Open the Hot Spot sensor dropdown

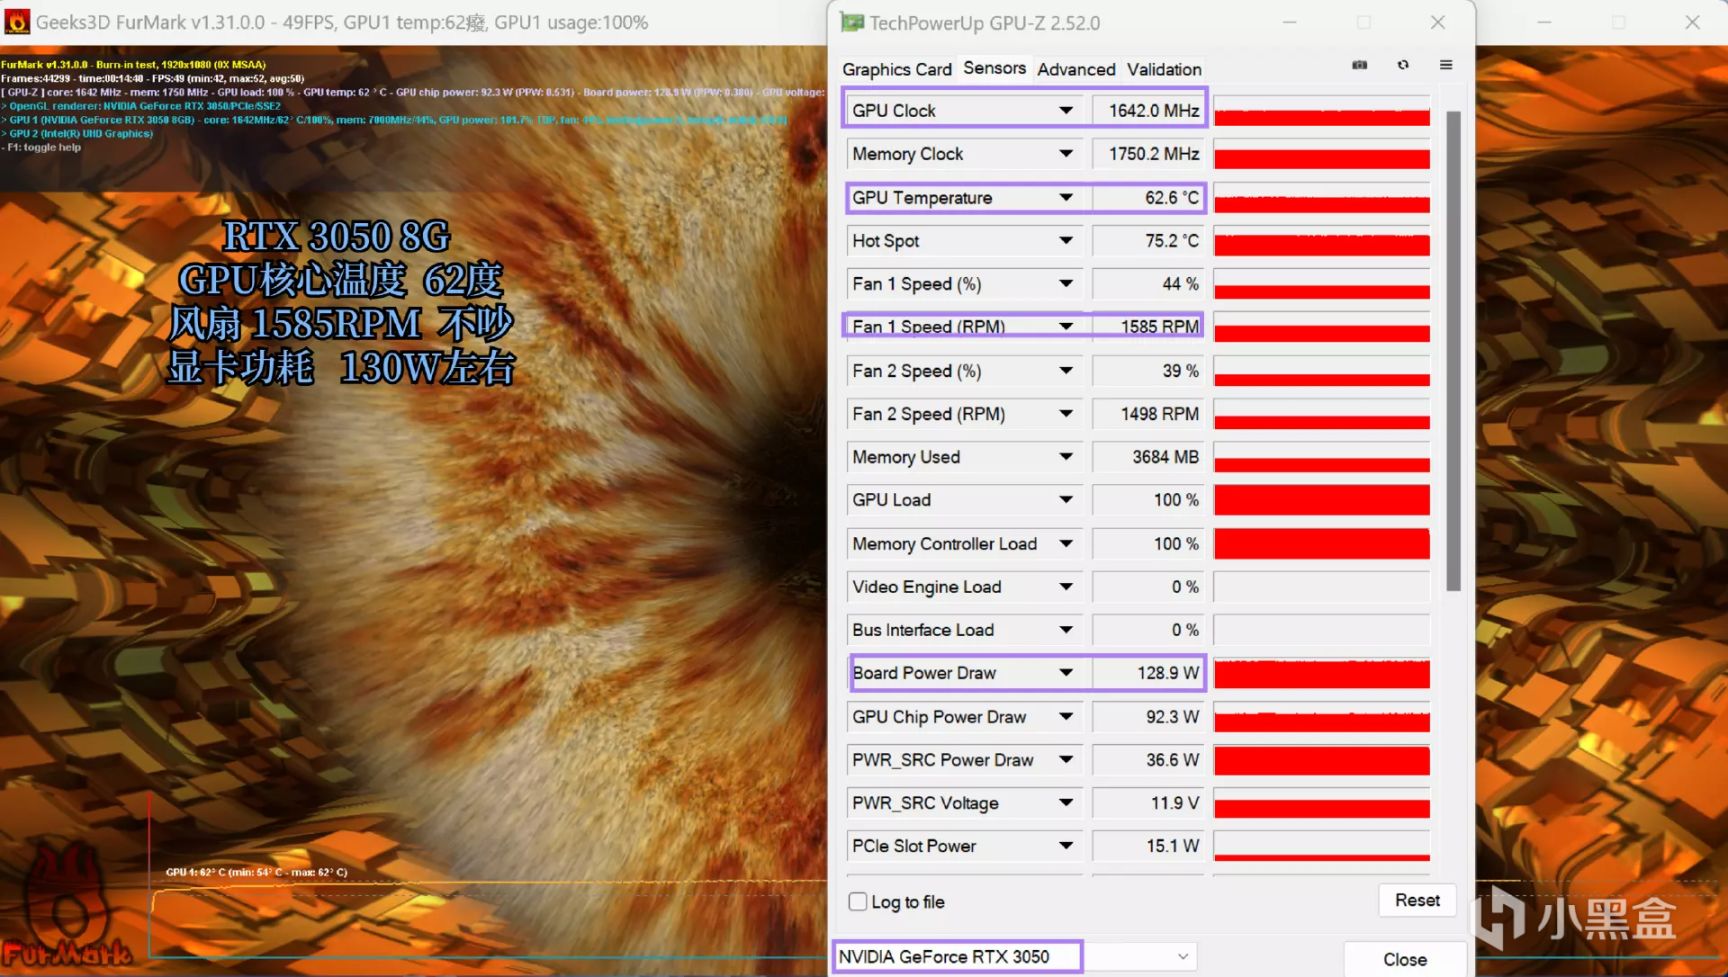click(x=1066, y=240)
